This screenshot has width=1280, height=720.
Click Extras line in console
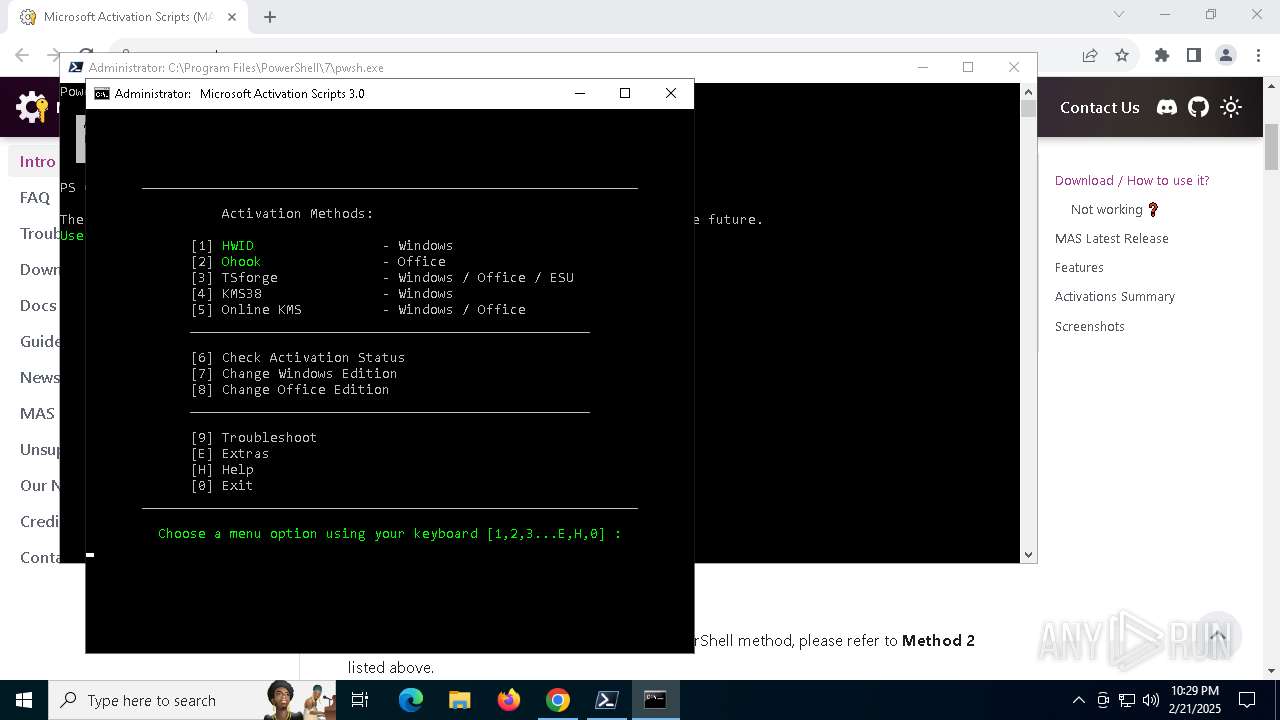[x=230, y=453]
